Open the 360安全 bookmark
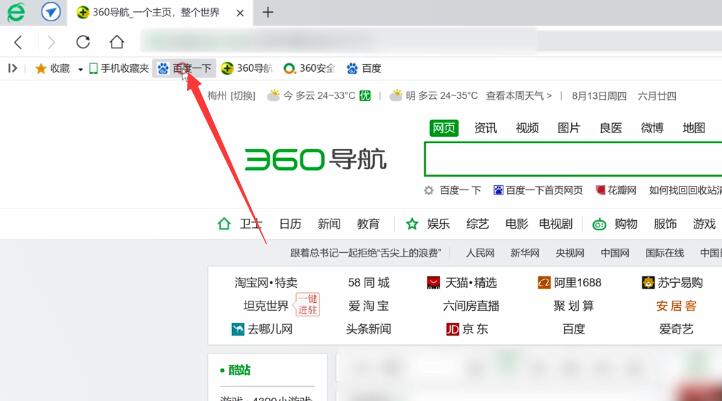722x401 pixels. [x=309, y=69]
